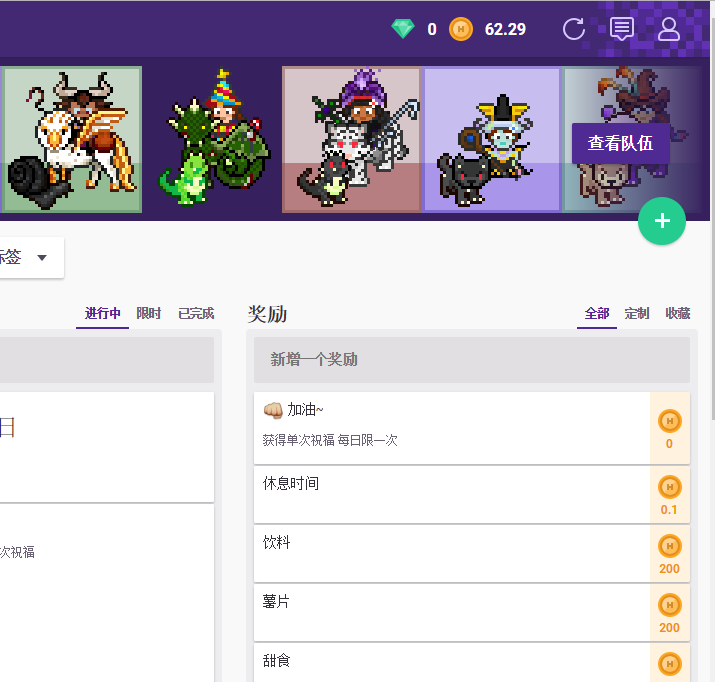Image resolution: width=715 pixels, height=682 pixels.
Task: Click the 200 price under 饮料
Action: click(669, 568)
